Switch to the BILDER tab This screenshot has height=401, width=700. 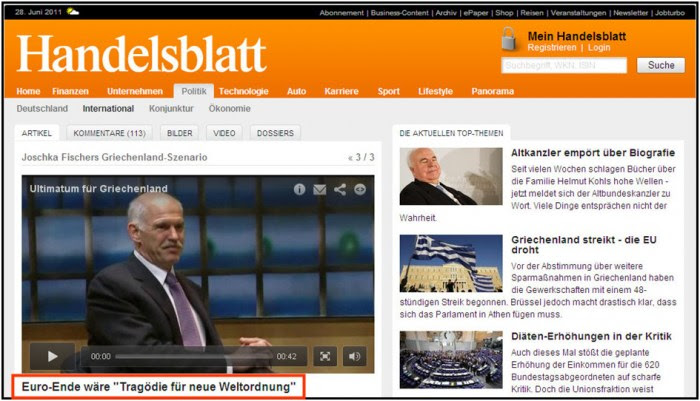[179, 133]
